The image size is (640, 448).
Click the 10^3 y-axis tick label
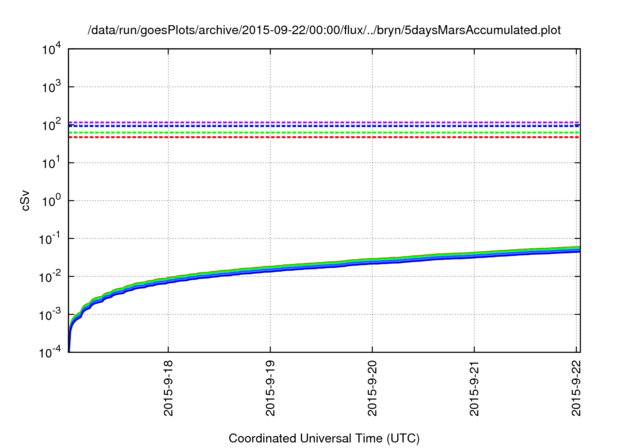click(52, 87)
